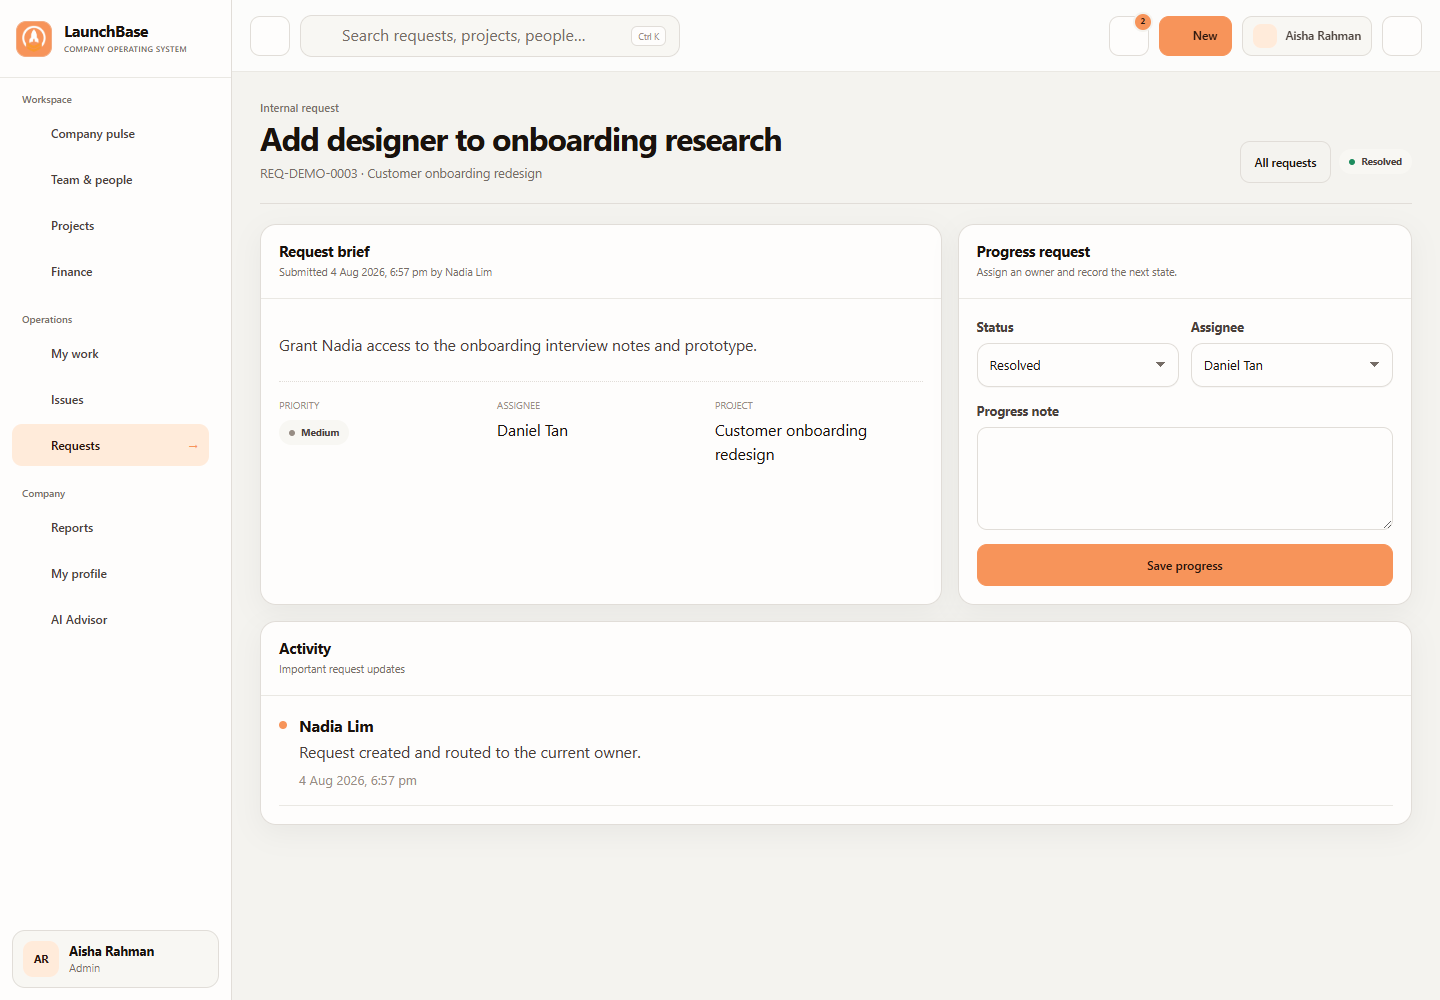Image resolution: width=1440 pixels, height=1000 pixels.
Task: Open My work
Action: 110,354
